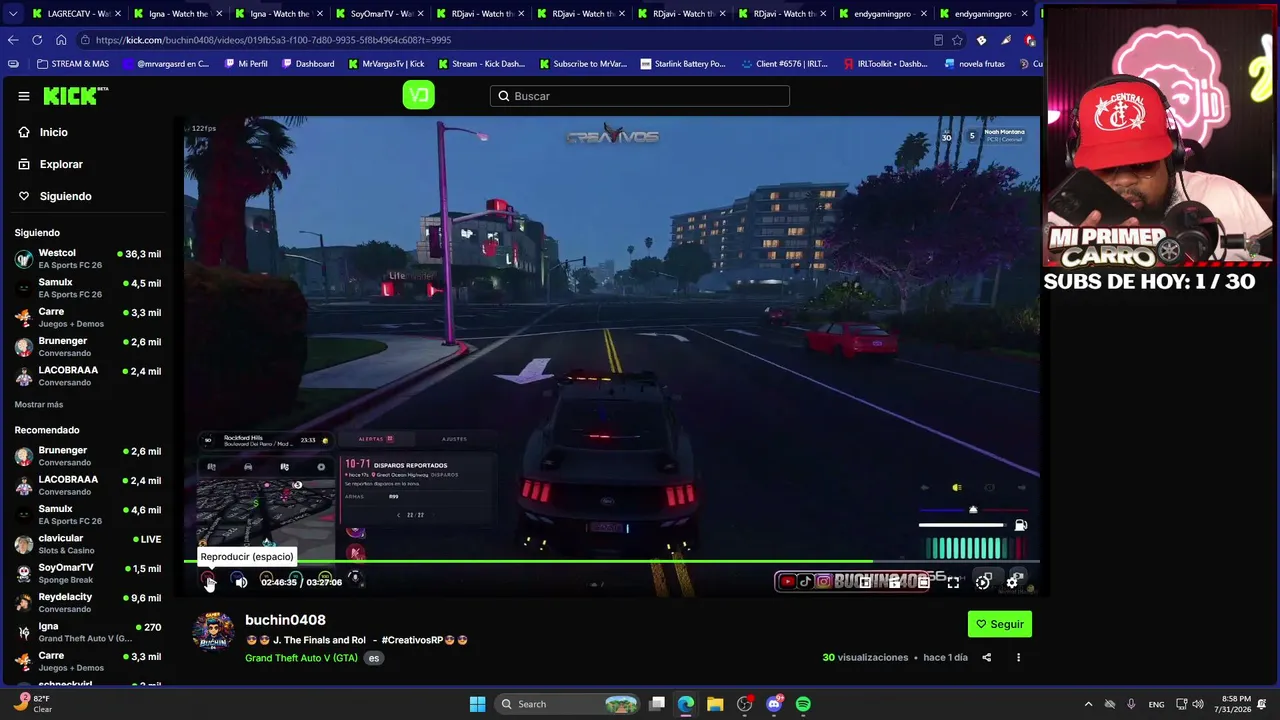Click the browser address bar URL
The height and width of the screenshot is (720, 1280).
pos(273,40)
